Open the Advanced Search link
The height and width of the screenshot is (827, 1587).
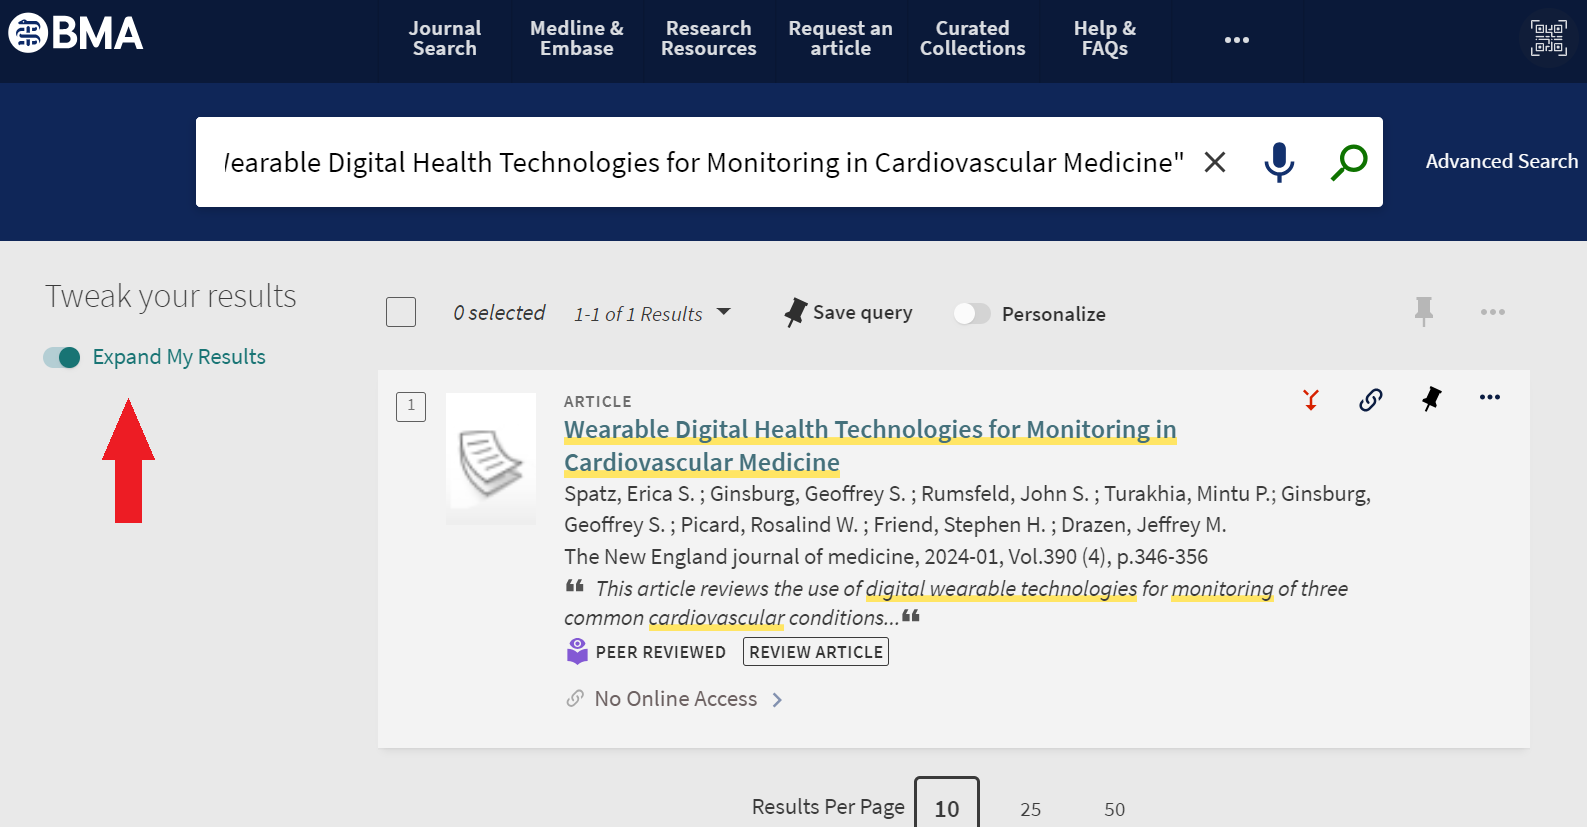1501,162
